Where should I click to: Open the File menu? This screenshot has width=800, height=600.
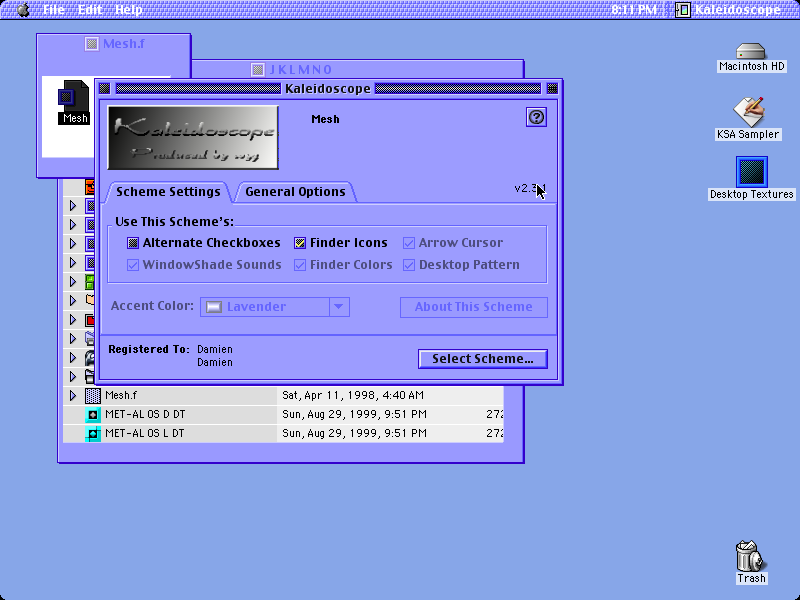[54, 10]
